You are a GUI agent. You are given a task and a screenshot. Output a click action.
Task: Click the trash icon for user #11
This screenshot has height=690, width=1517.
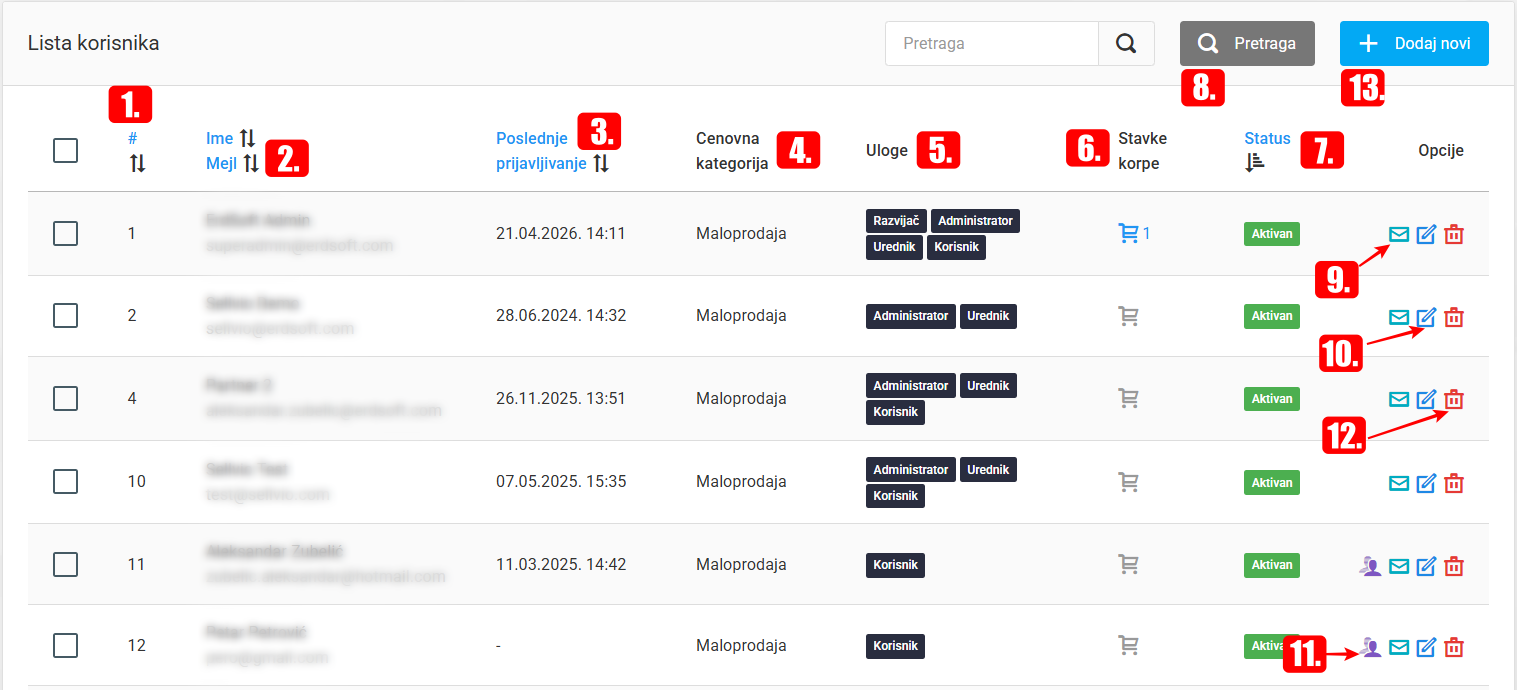point(1455,566)
